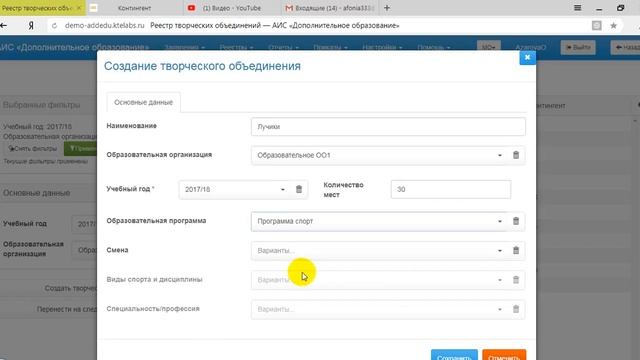Click Создать творческое объединение in background page
The height and width of the screenshot is (360, 640).
tap(70, 288)
